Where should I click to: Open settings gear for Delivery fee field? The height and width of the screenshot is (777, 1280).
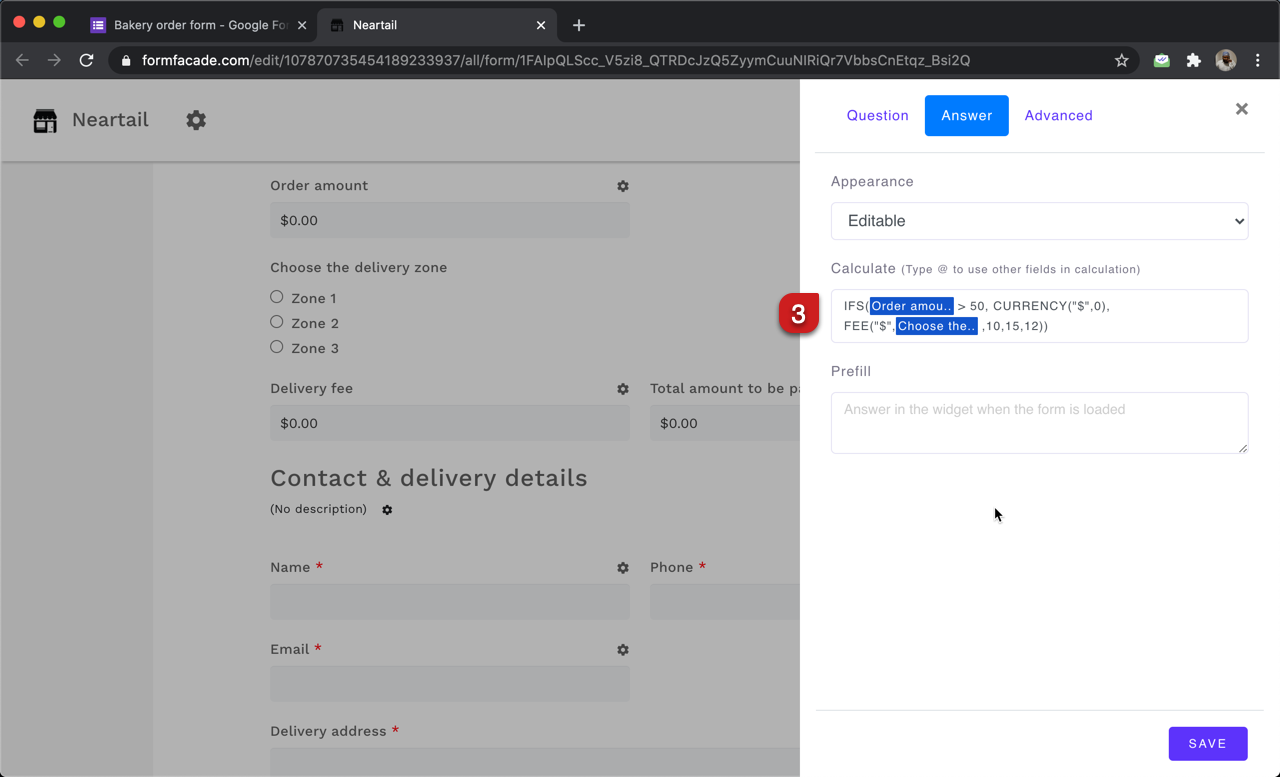(x=622, y=389)
